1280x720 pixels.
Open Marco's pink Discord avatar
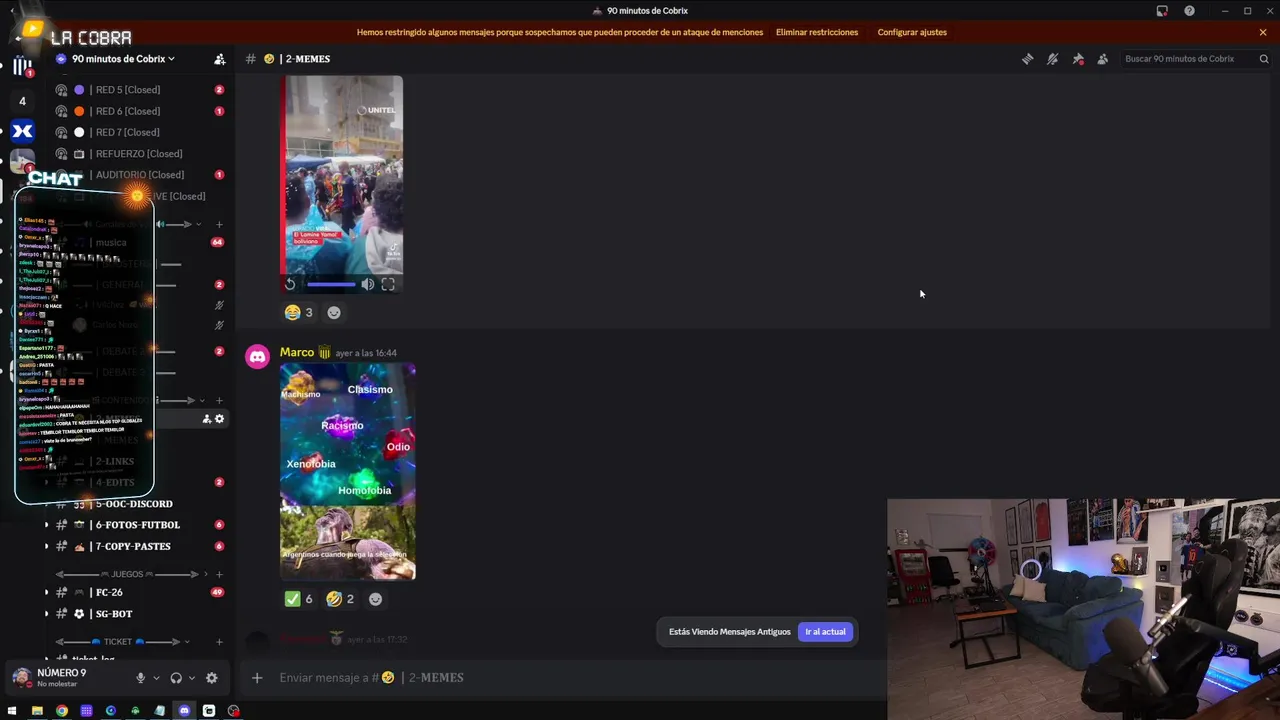tap(258, 358)
